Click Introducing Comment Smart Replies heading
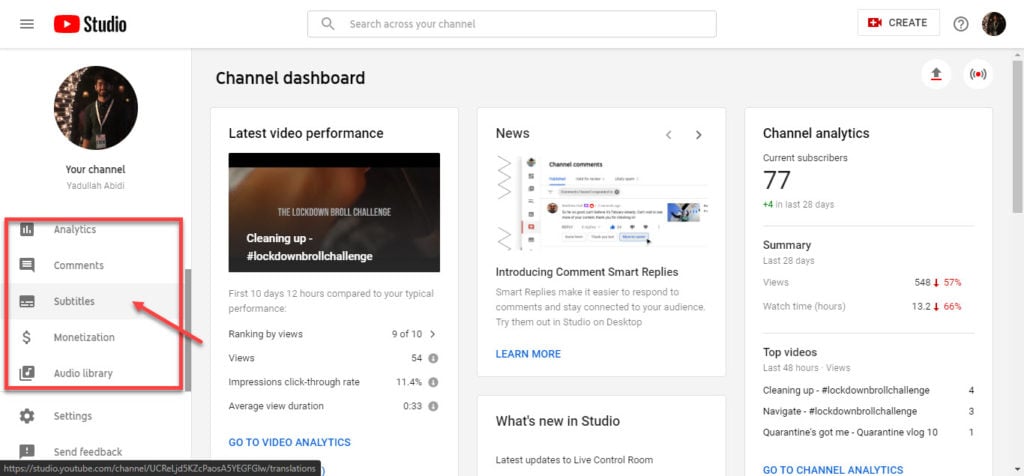The image size is (1024, 476). 586,272
